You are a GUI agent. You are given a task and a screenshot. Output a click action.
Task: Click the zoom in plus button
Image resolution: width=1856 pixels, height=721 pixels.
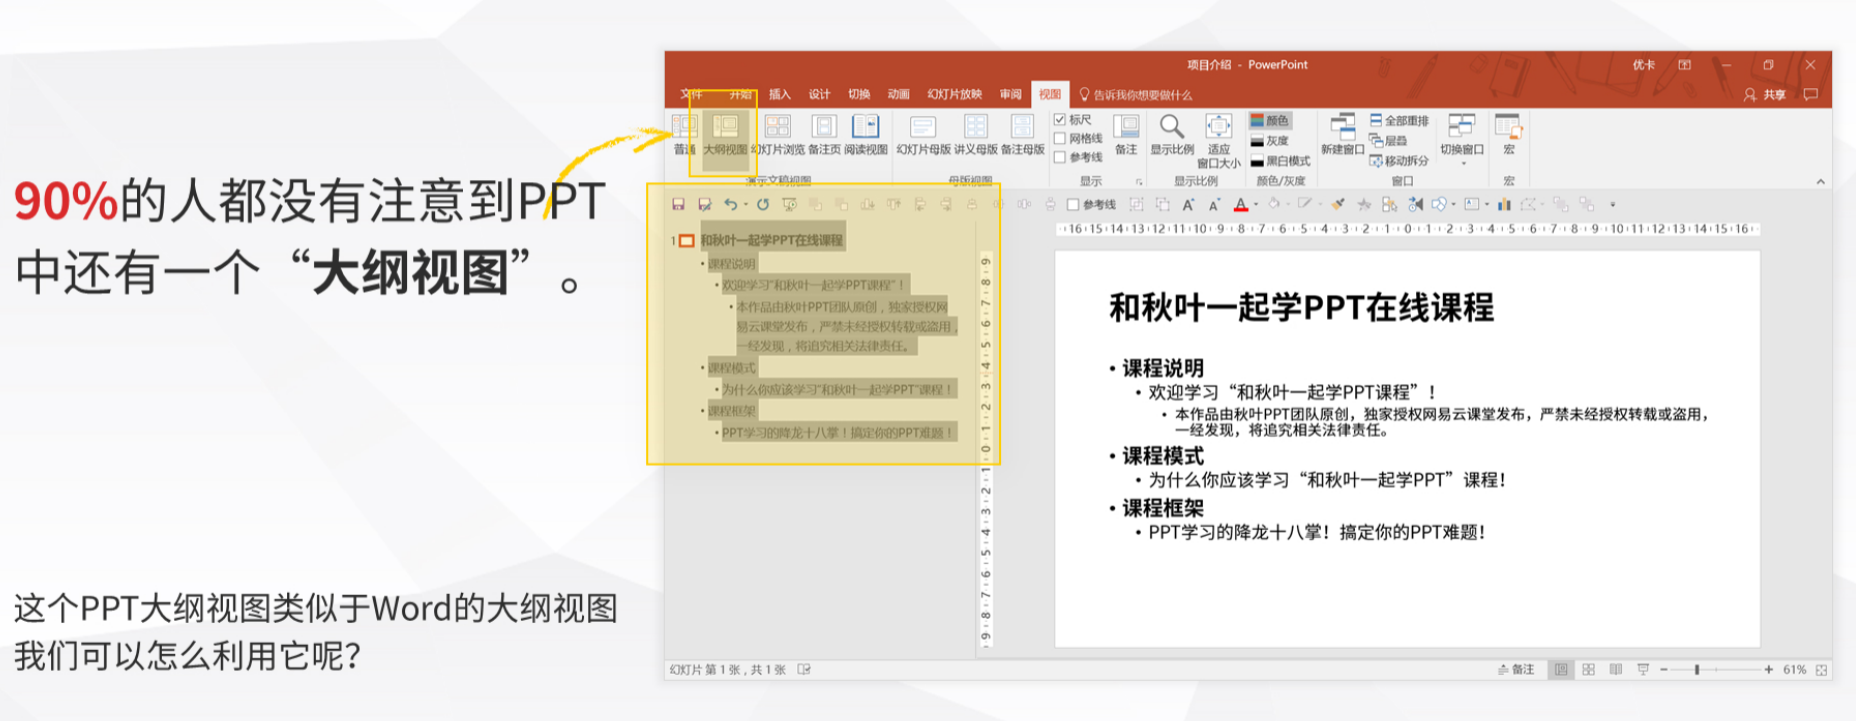pos(1768,670)
